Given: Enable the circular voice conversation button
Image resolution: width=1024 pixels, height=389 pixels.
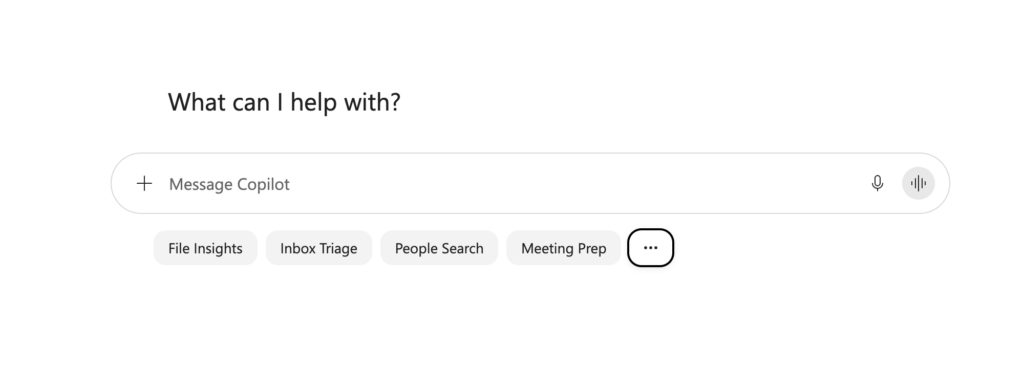Looking at the screenshot, I should click(x=918, y=183).
